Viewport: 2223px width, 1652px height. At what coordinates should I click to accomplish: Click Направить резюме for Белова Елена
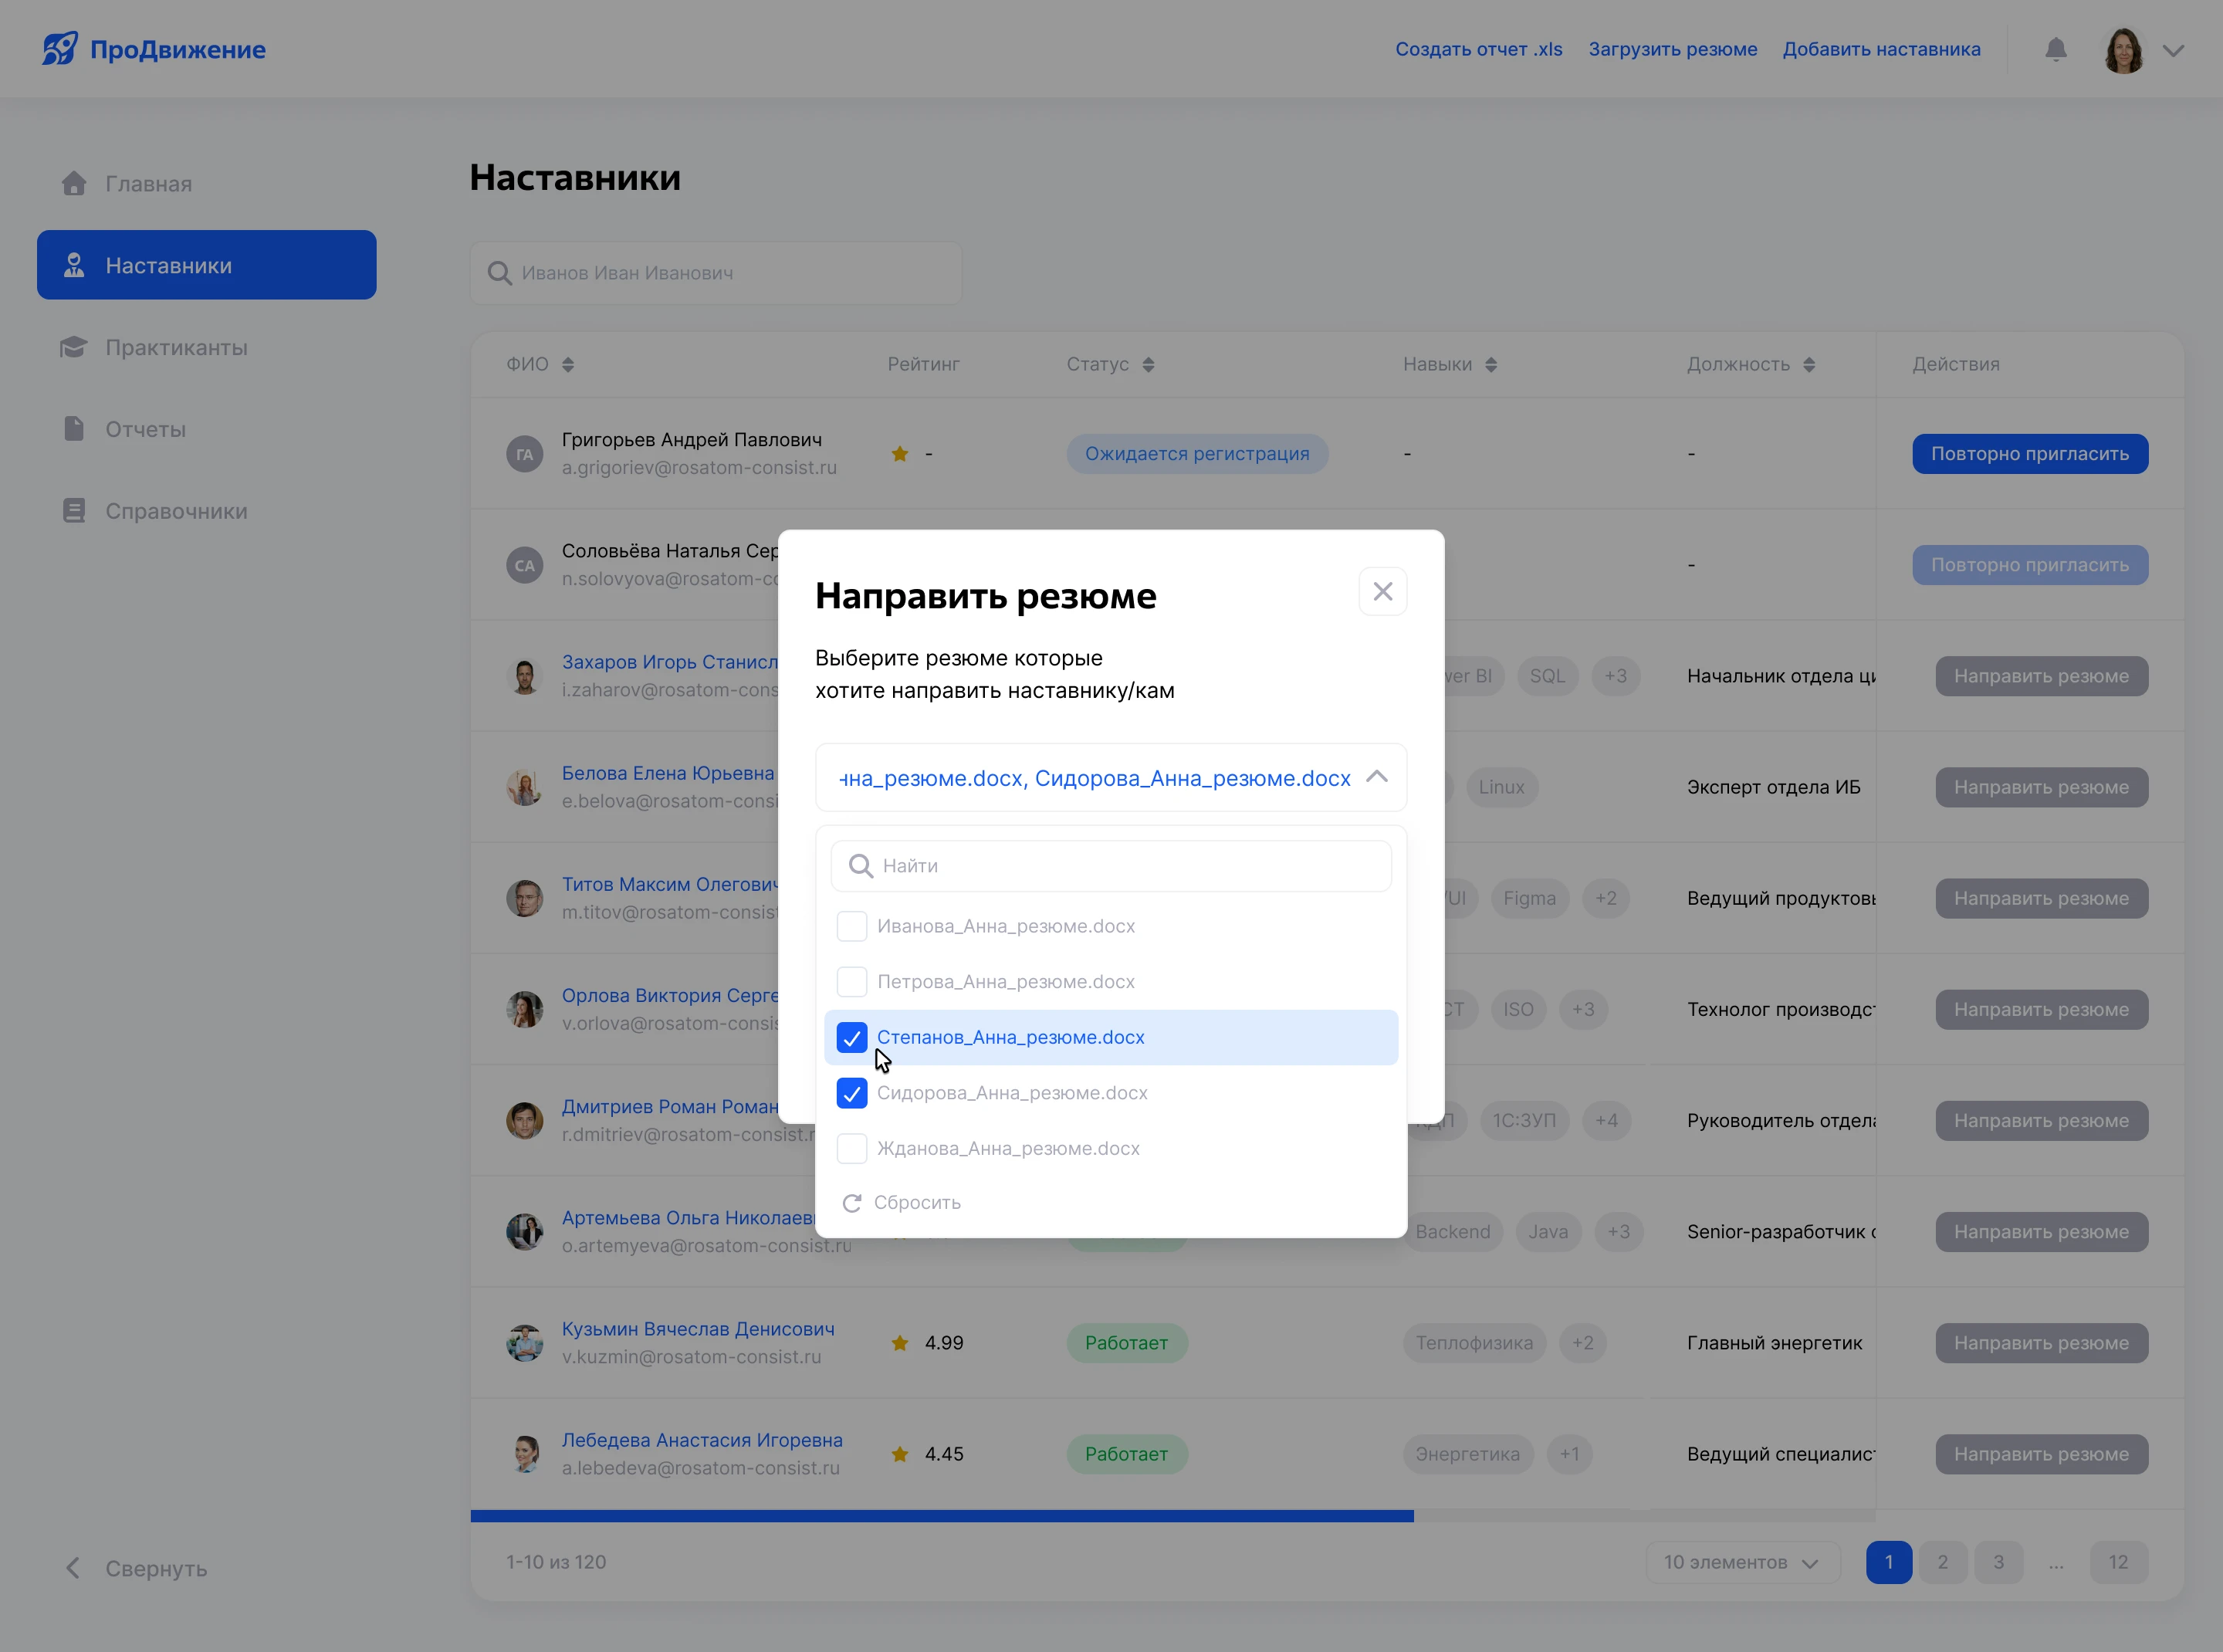click(x=2041, y=787)
